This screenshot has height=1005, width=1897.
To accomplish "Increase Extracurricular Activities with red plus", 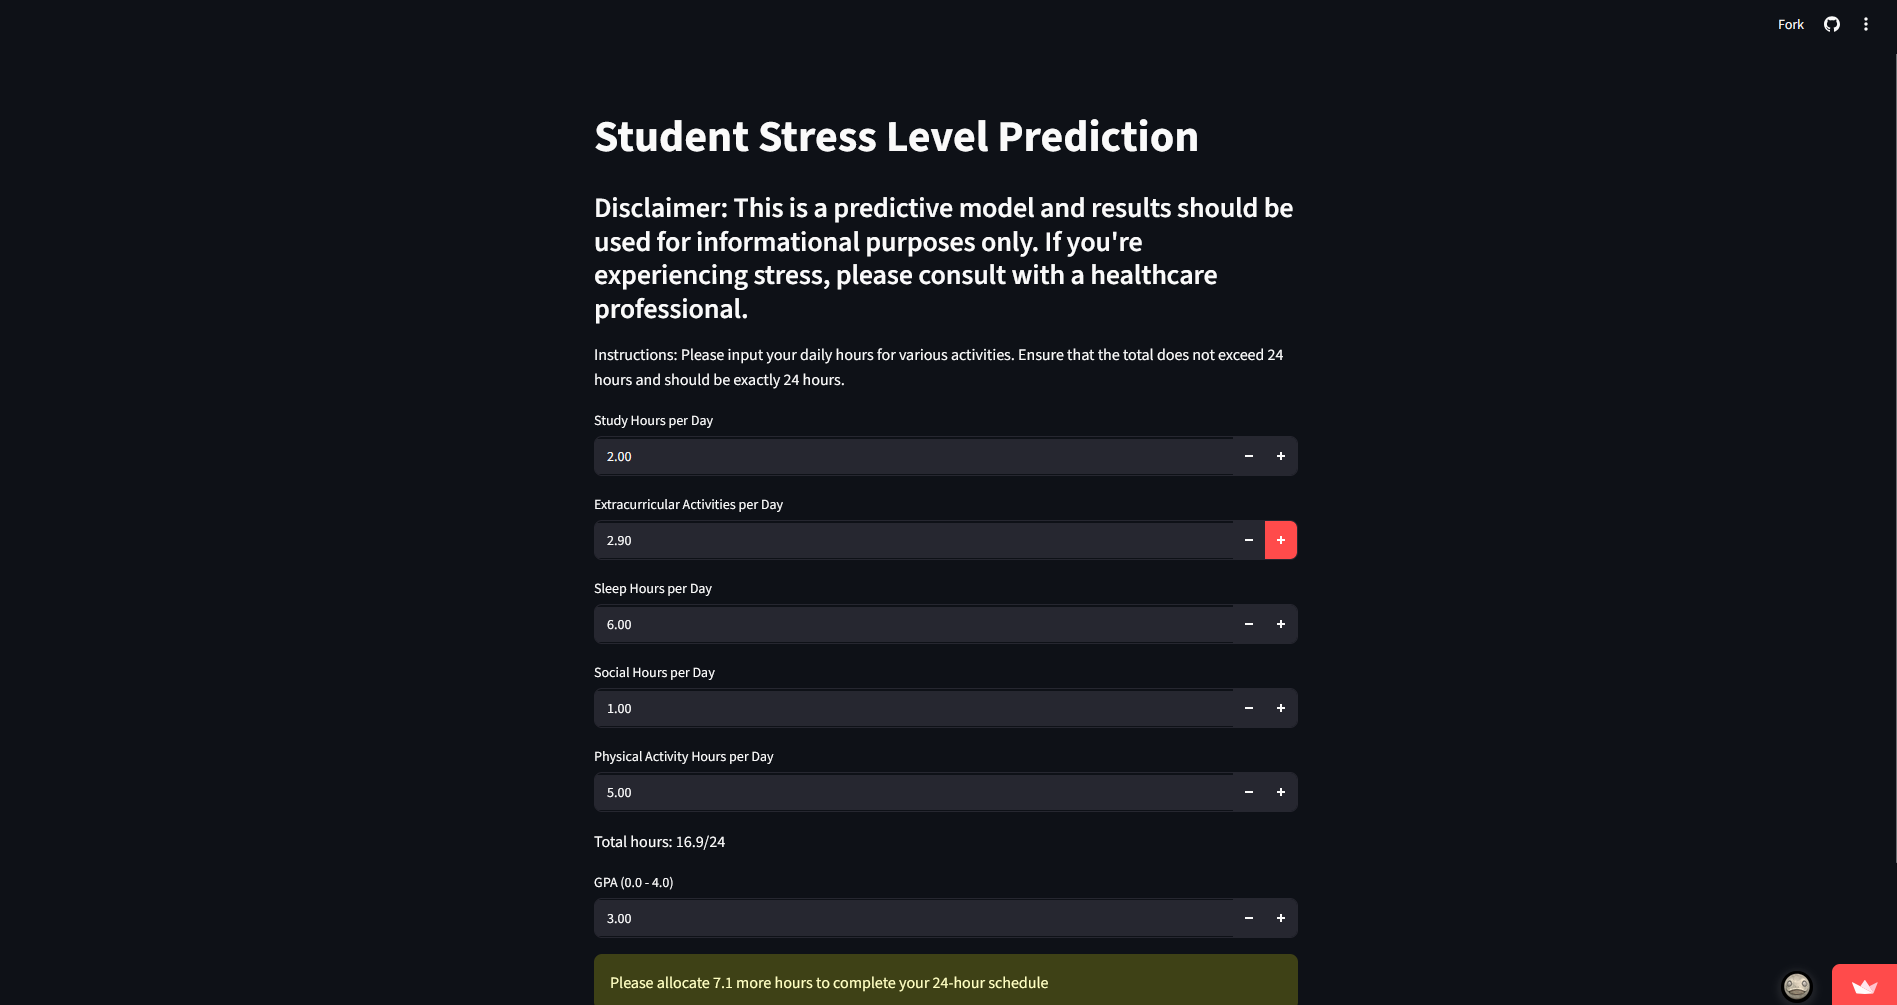I will 1281,540.
